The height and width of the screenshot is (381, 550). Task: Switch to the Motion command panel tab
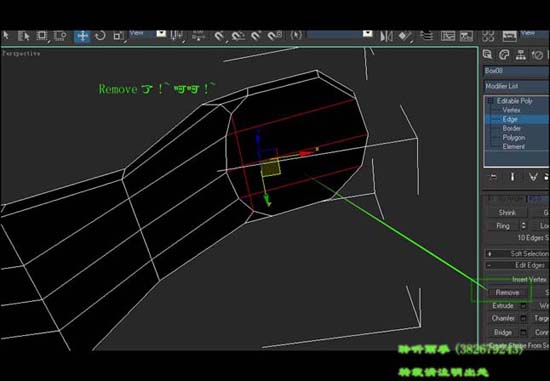pyautogui.click(x=537, y=55)
